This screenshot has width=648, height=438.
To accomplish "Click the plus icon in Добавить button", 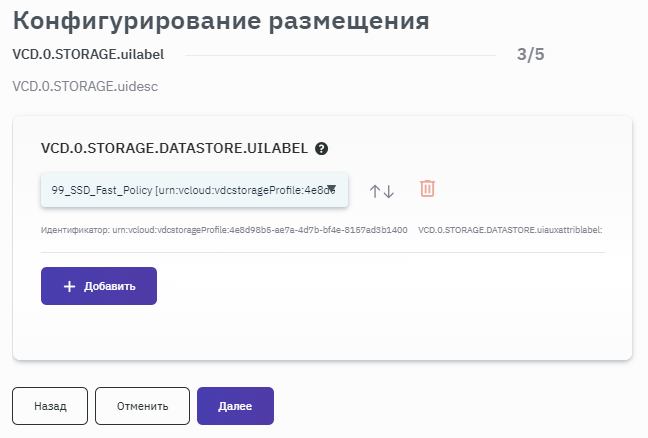I will pos(69,286).
